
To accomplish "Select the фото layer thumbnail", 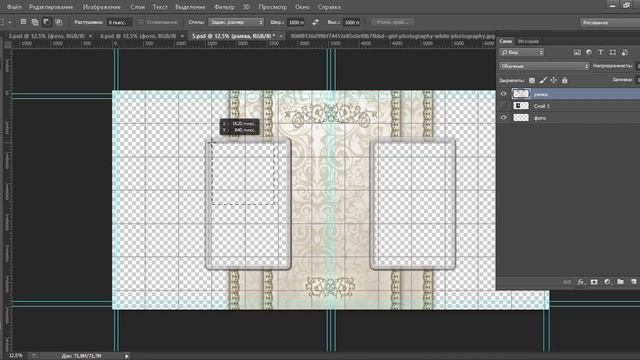I will point(521,118).
